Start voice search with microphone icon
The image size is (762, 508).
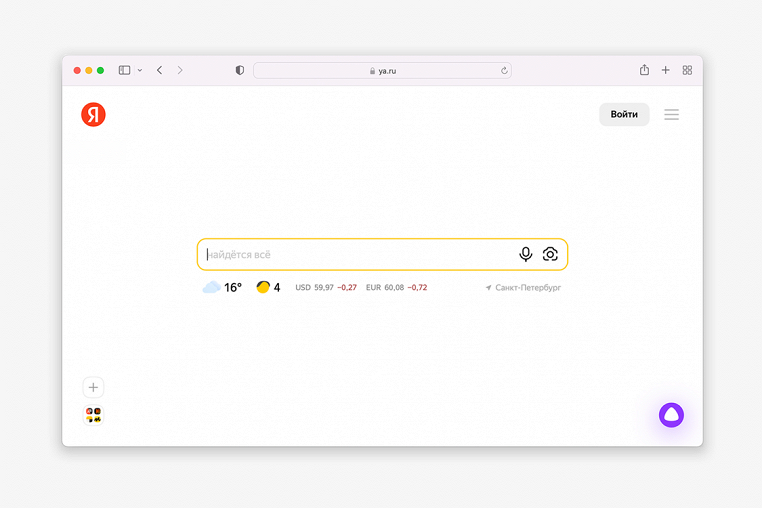coord(525,255)
